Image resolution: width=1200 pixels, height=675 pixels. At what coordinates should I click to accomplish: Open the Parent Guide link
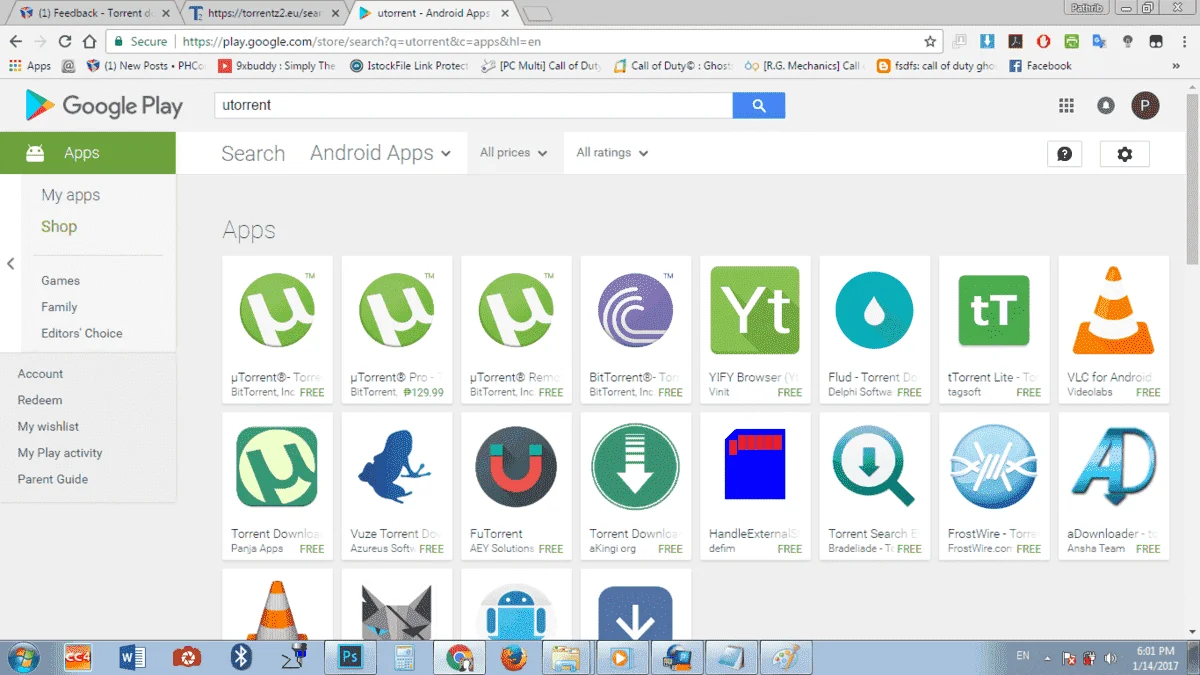[x=53, y=479]
